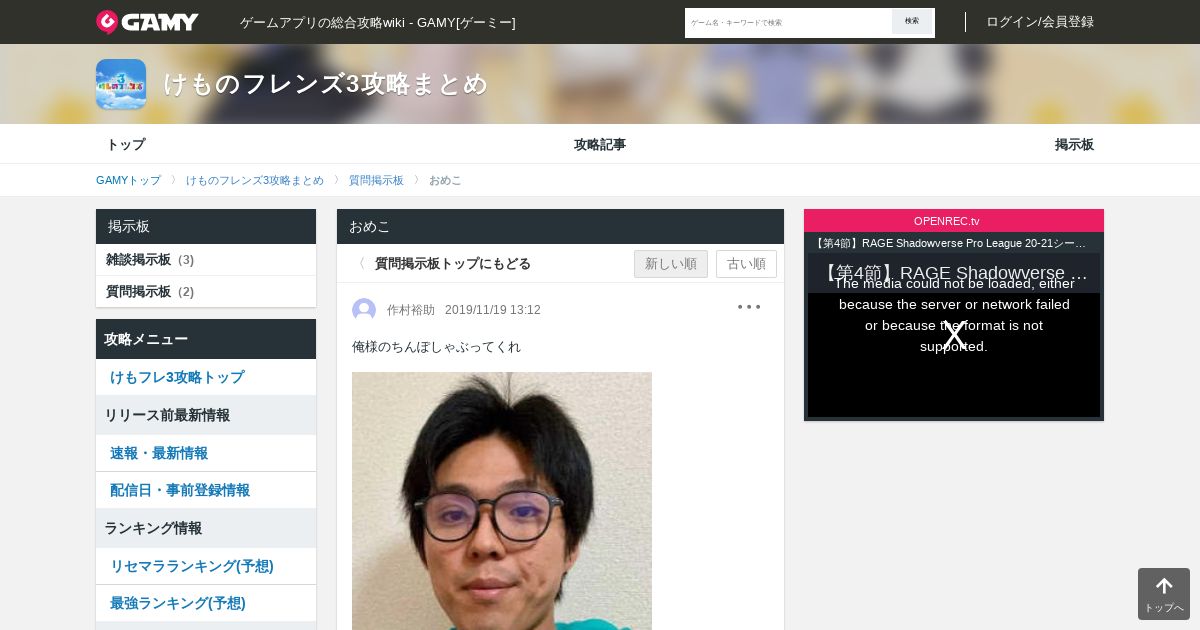Open 最強ランキング(予想) menu link

(206, 603)
